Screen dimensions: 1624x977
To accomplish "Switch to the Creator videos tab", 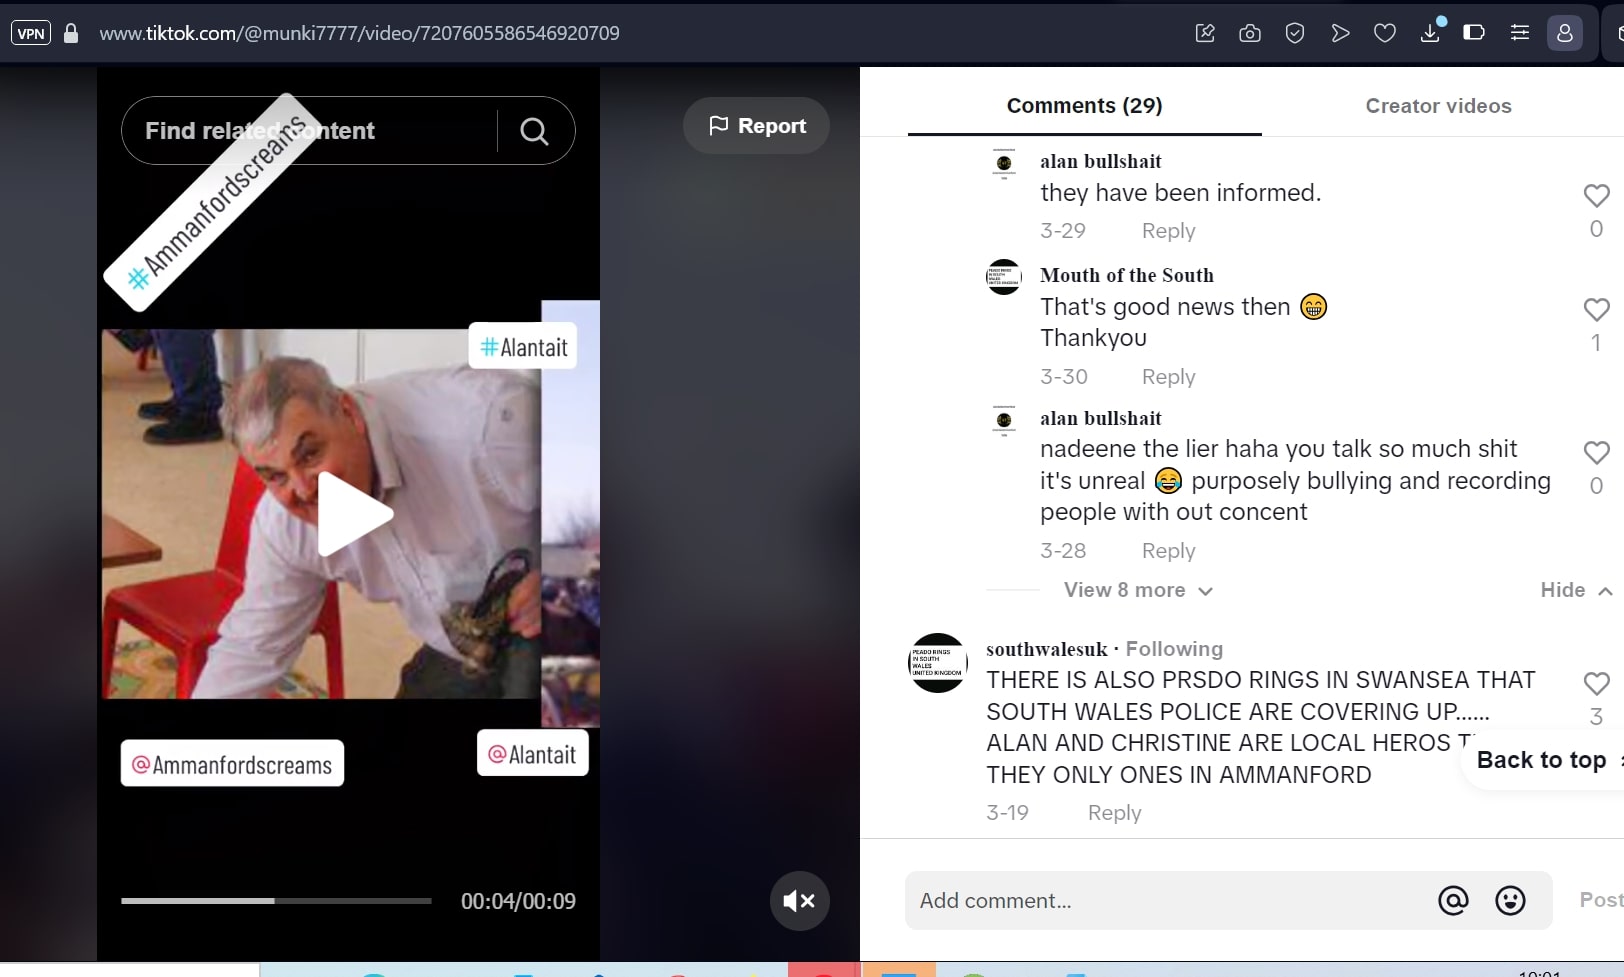I will [1438, 106].
